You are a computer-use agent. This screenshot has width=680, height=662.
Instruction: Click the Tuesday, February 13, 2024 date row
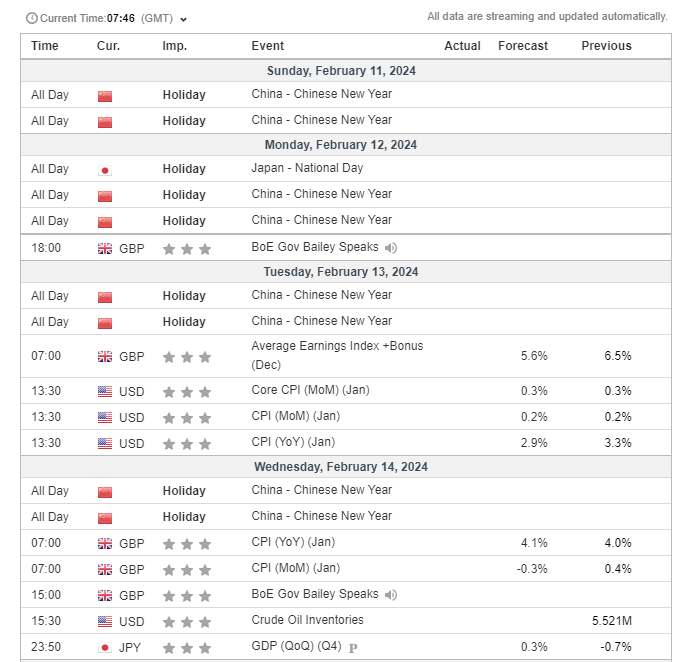(x=341, y=272)
